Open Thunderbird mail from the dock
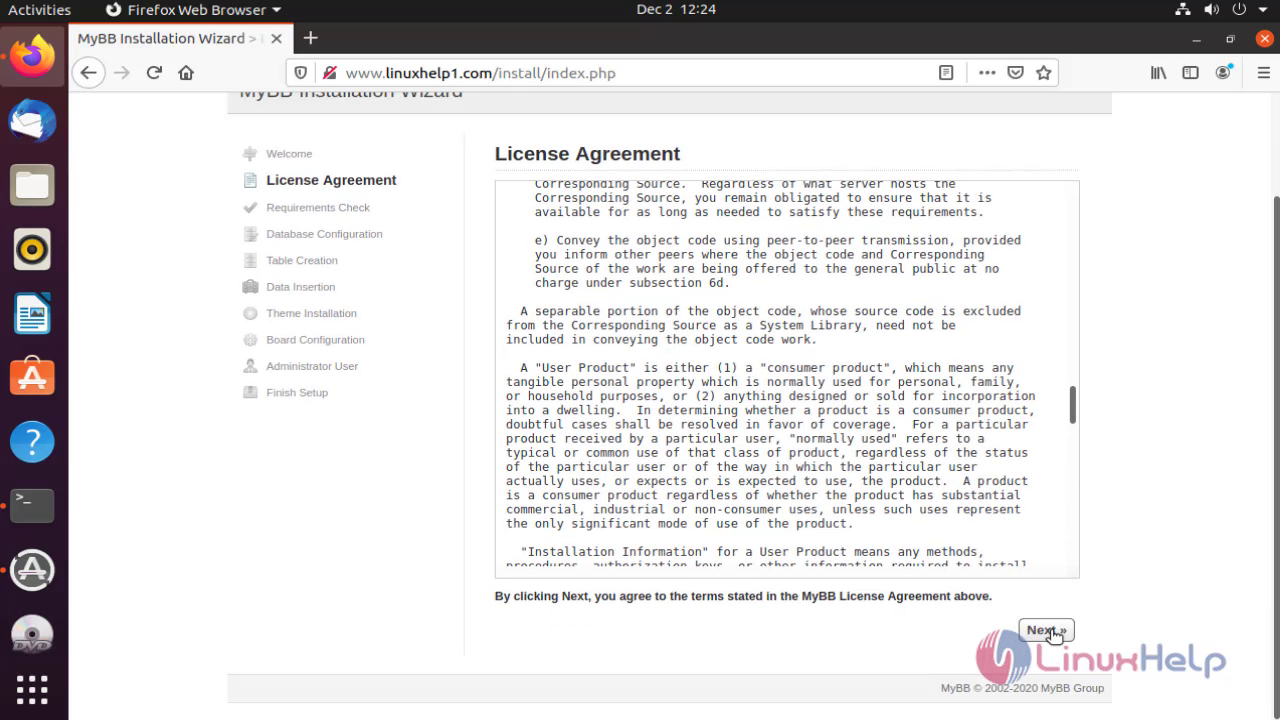 click(x=32, y=120)
